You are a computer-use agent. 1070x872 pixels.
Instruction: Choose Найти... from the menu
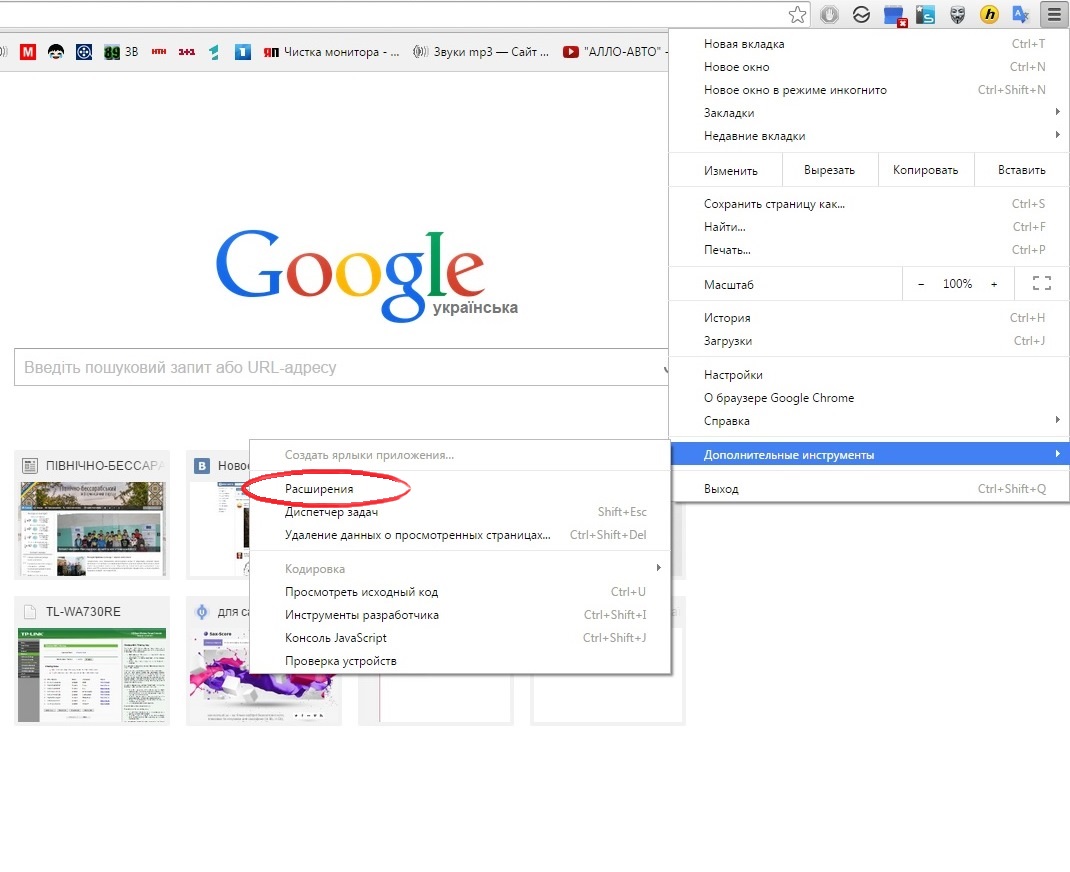[x=869, y=227]
